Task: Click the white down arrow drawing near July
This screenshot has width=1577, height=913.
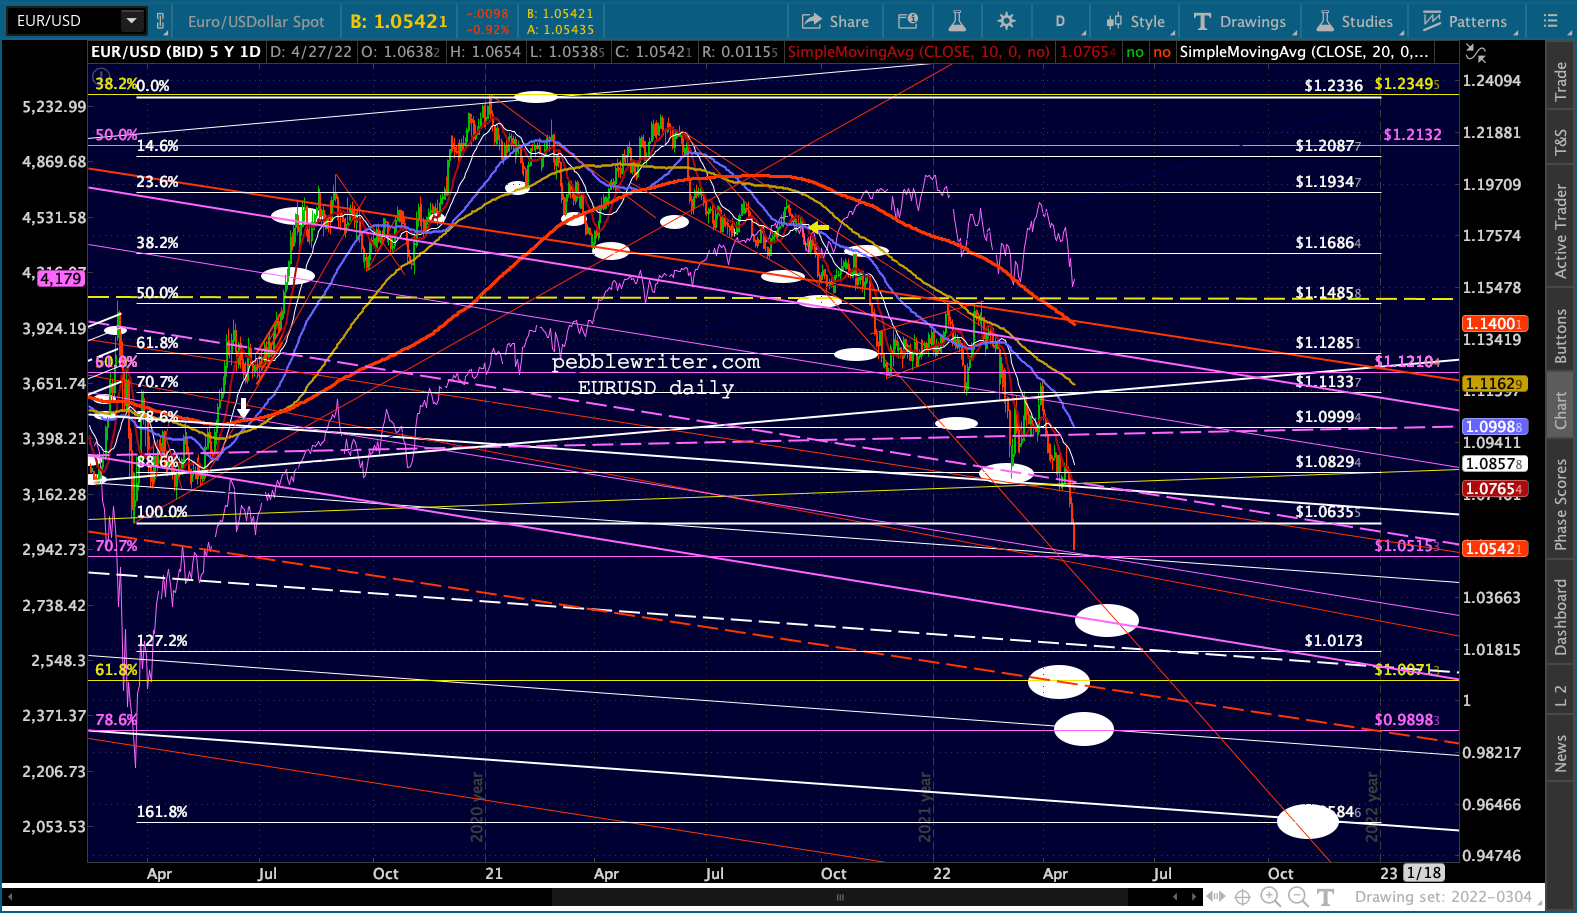Action: pyautogui.click(x=243, y=407)
